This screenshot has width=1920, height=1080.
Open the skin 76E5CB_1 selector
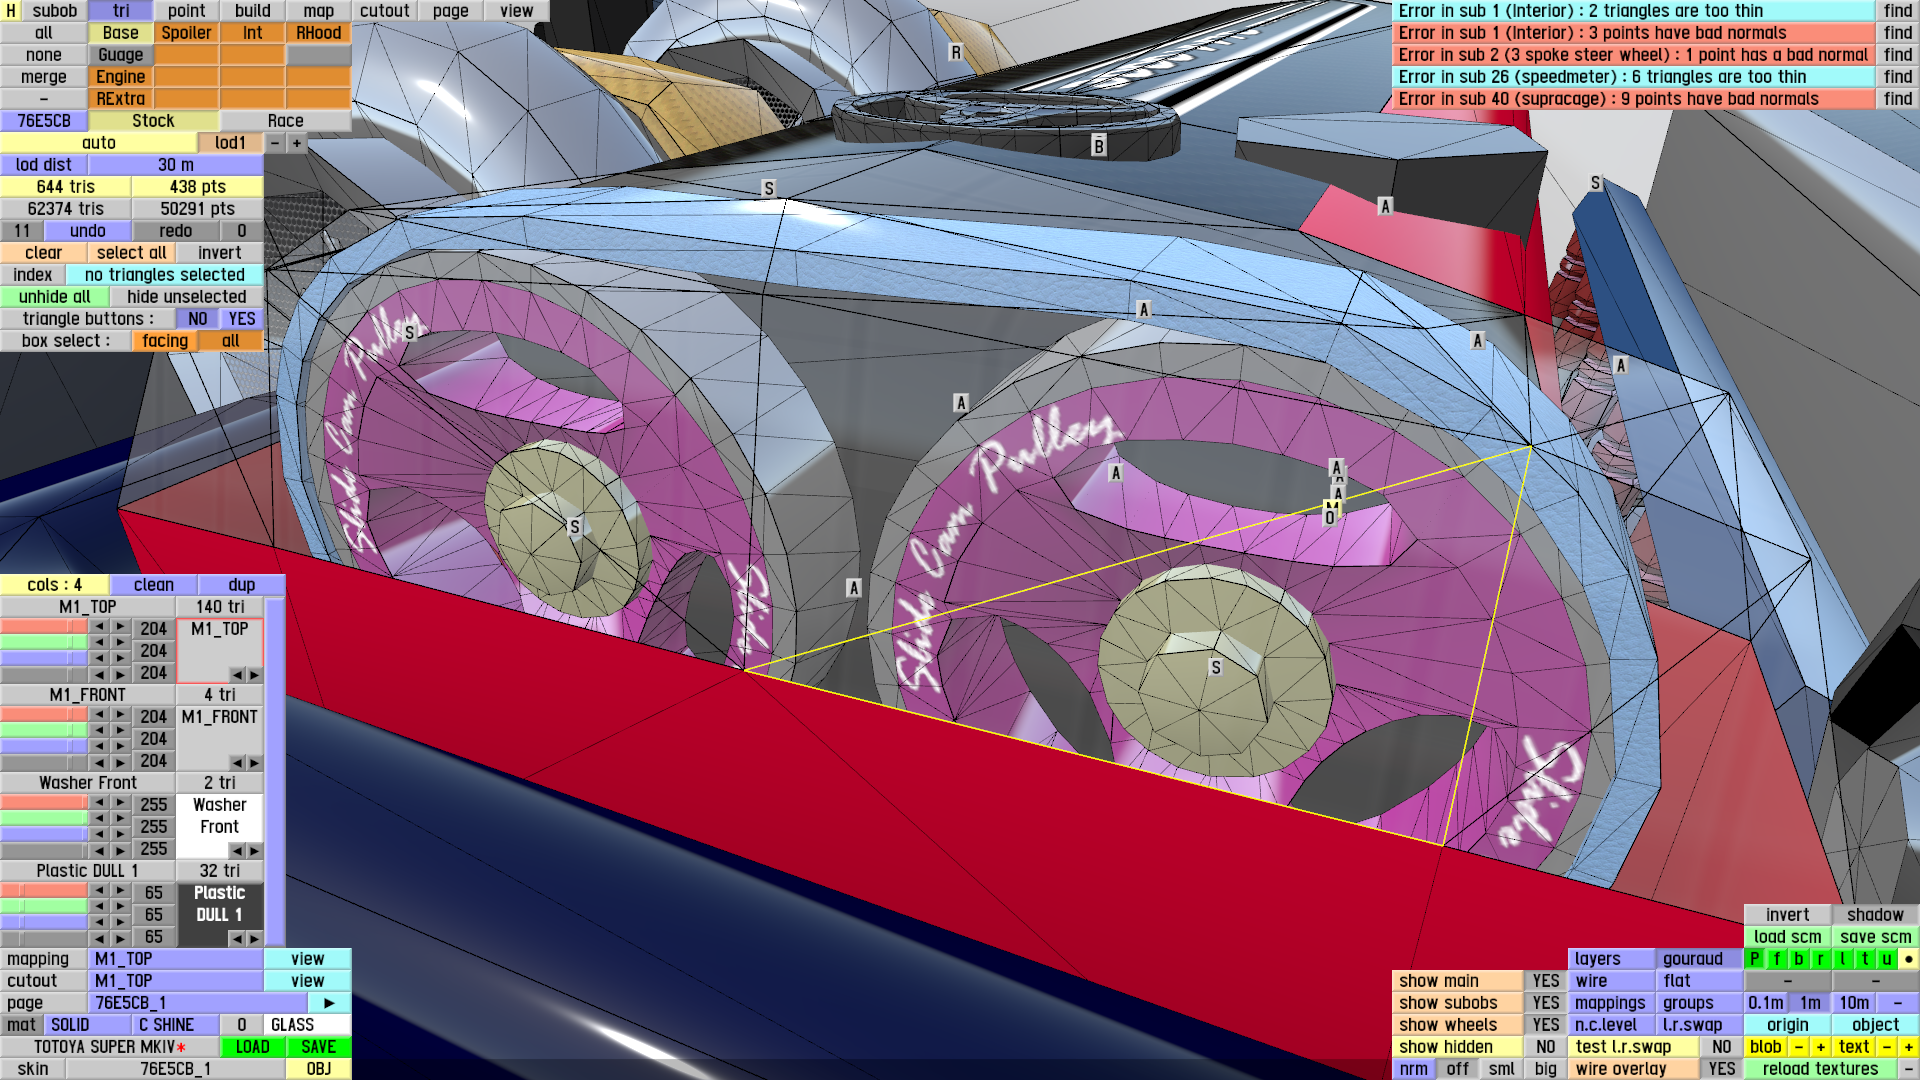[175, 1069]
